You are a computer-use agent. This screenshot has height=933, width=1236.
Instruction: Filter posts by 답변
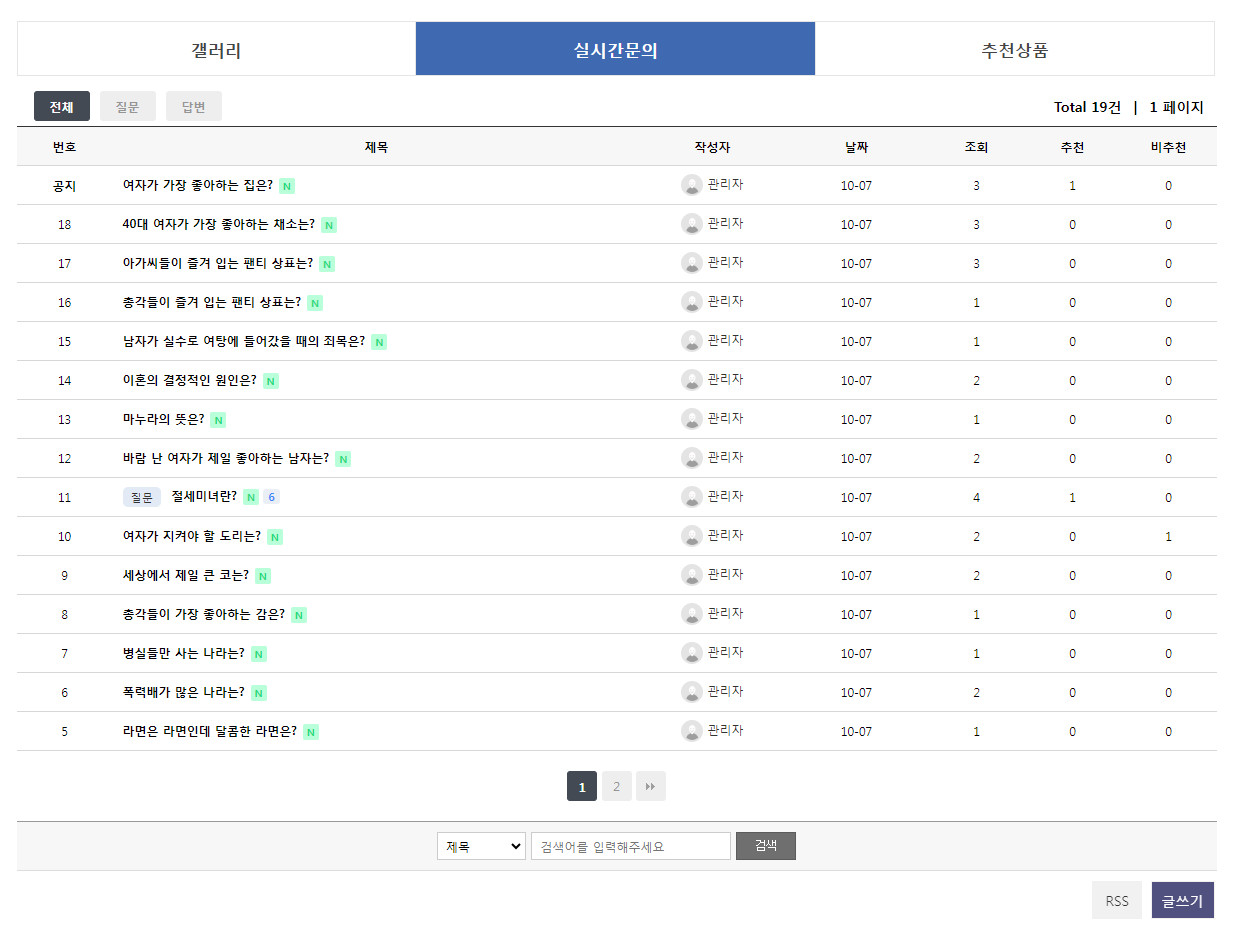pos(194,107)
